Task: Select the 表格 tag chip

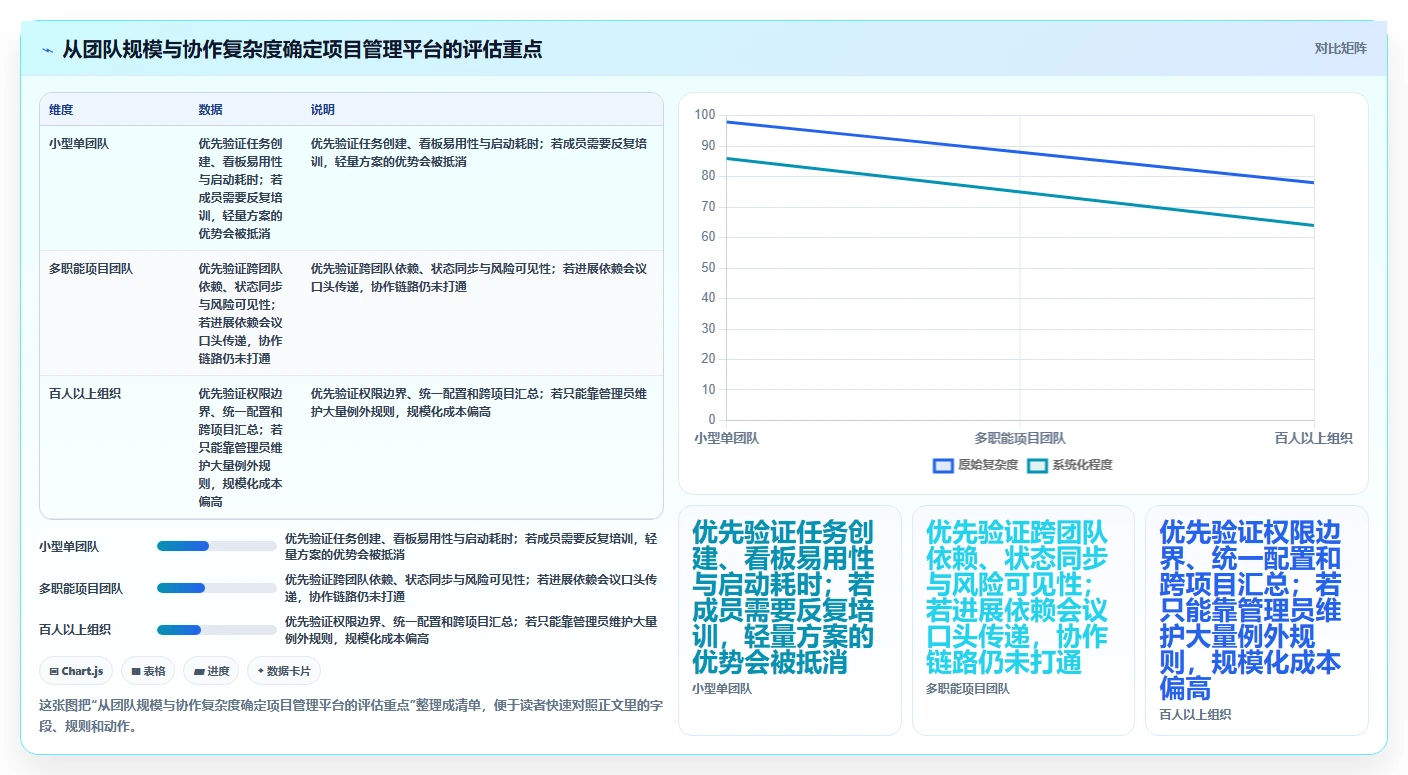Action: (x=149, y=671)
